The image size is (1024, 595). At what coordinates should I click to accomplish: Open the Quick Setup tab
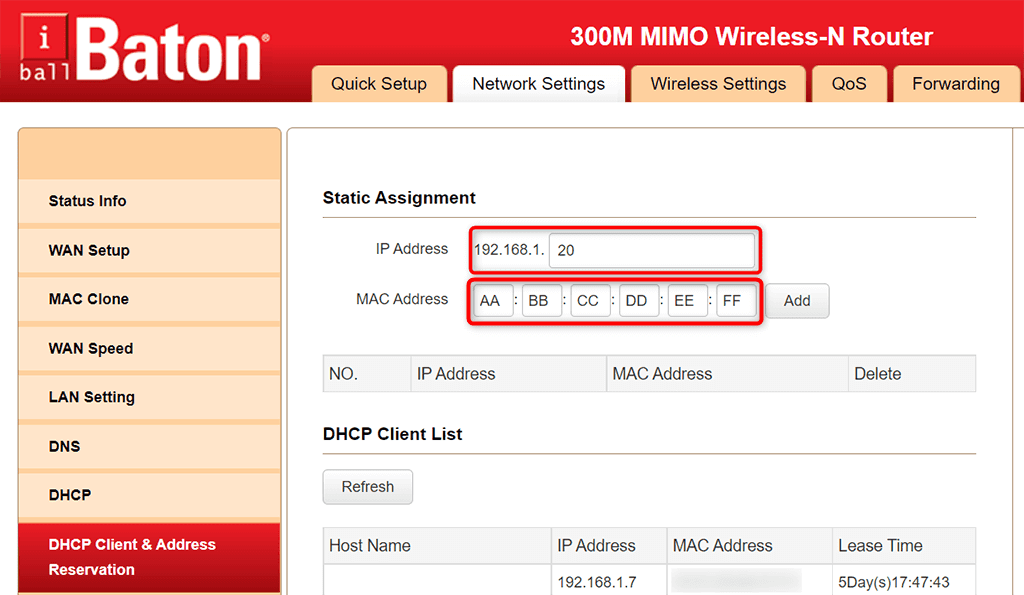pos(379,84)
